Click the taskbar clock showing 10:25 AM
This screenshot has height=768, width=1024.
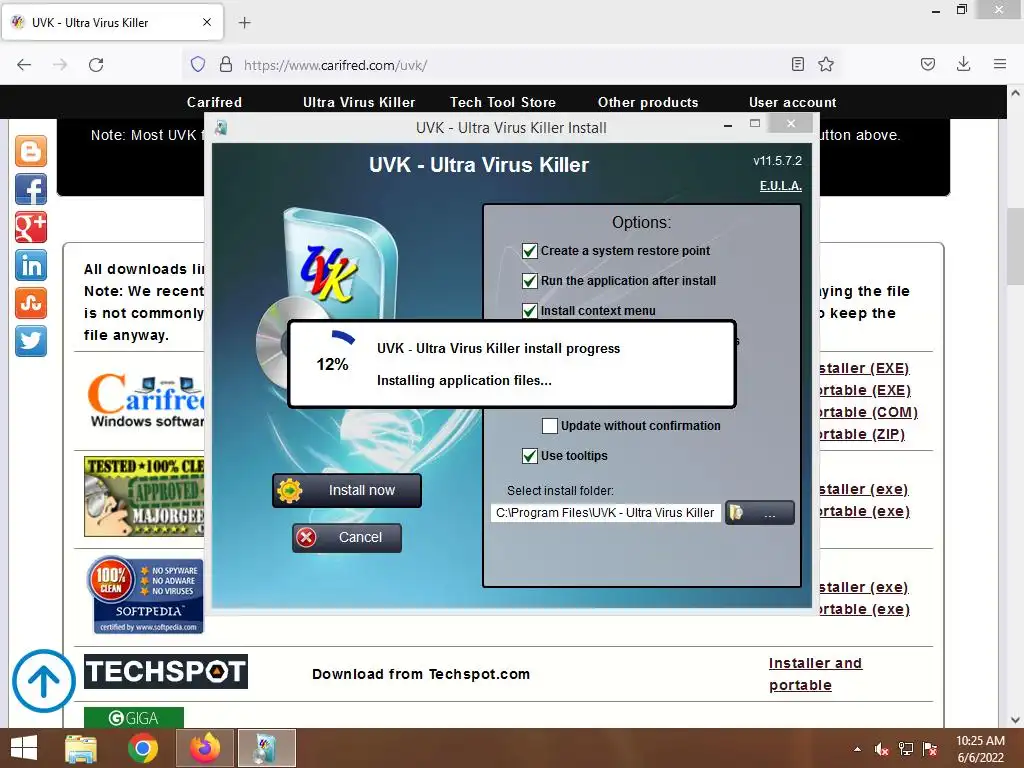click(x=980, y=749)
